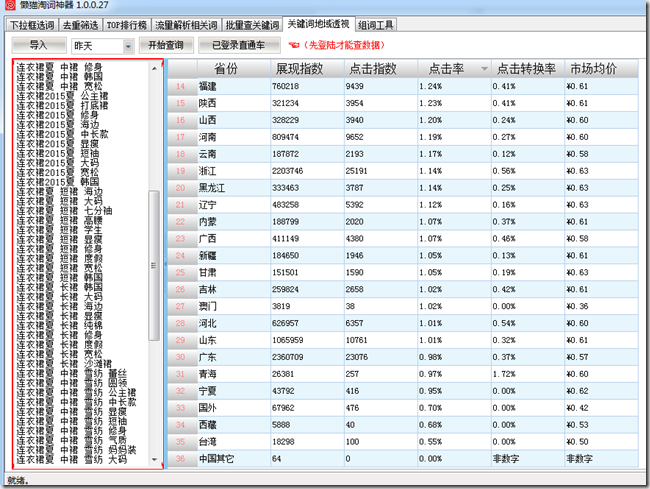The width and height of the screenshot is (650, 489).
Task: Switch to the 下拉框选词 tab
Action: click(31, 24)
